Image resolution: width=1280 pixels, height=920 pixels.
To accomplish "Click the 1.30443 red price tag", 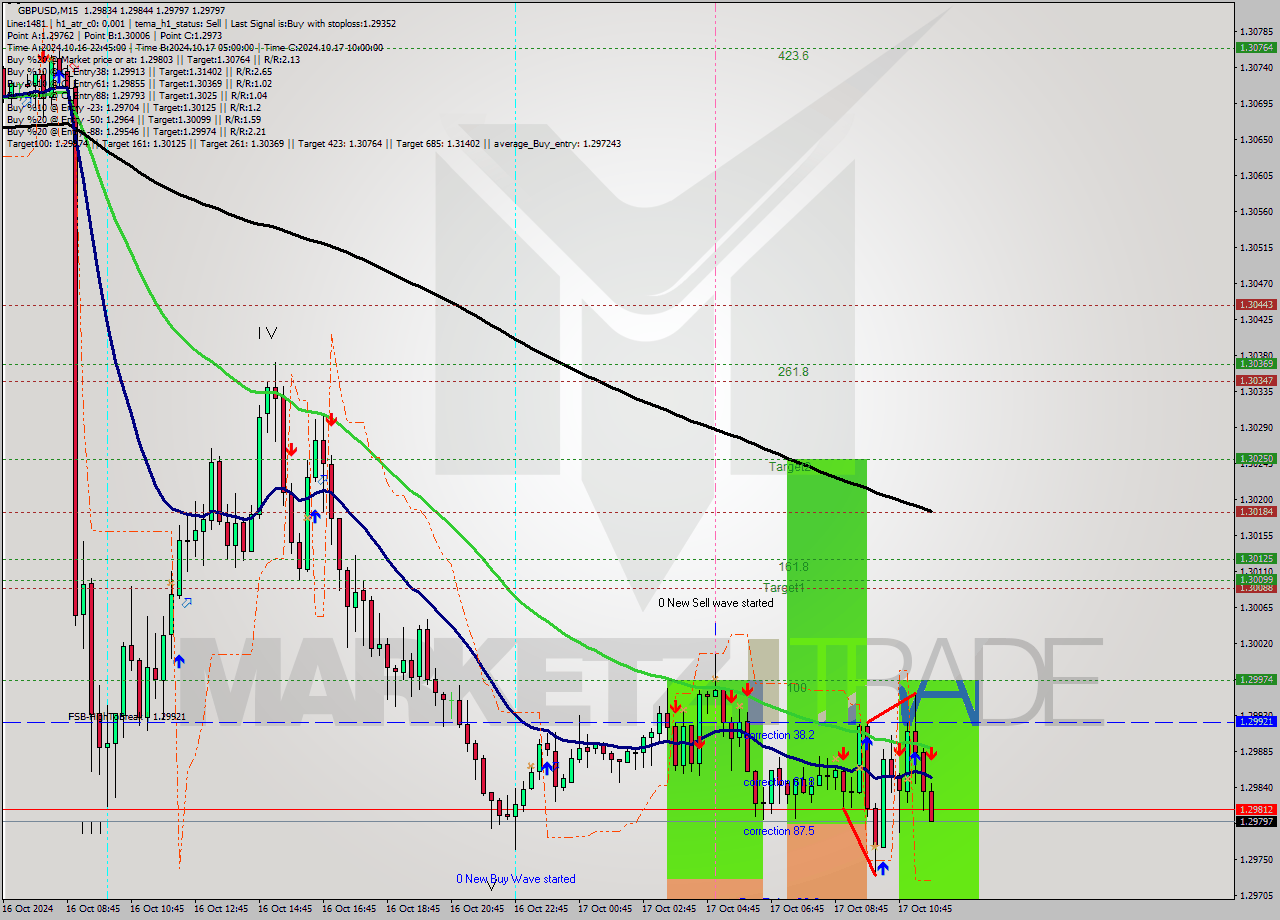I will tap(1255, 304).
